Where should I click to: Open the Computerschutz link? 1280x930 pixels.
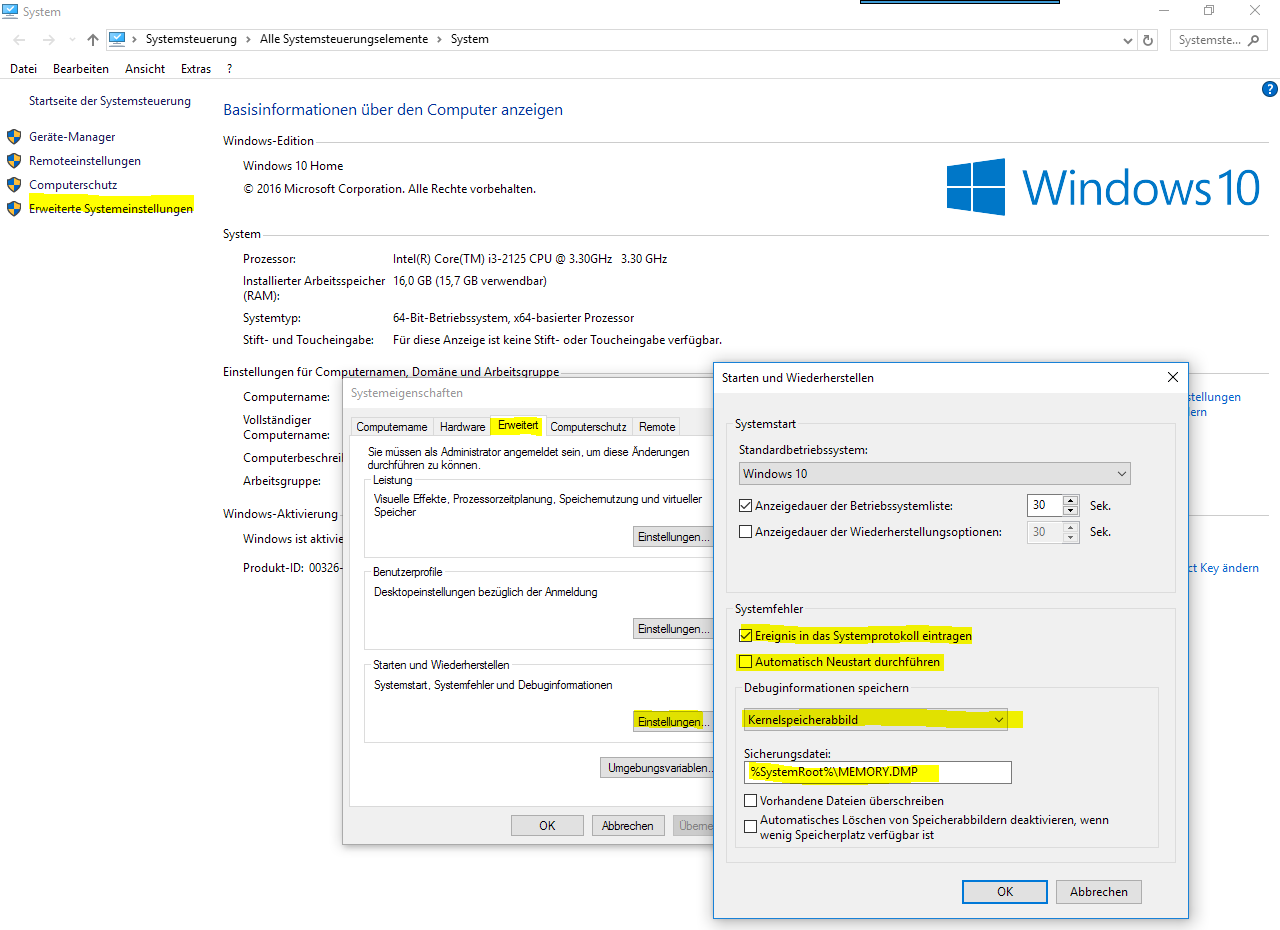coord(73,185)
